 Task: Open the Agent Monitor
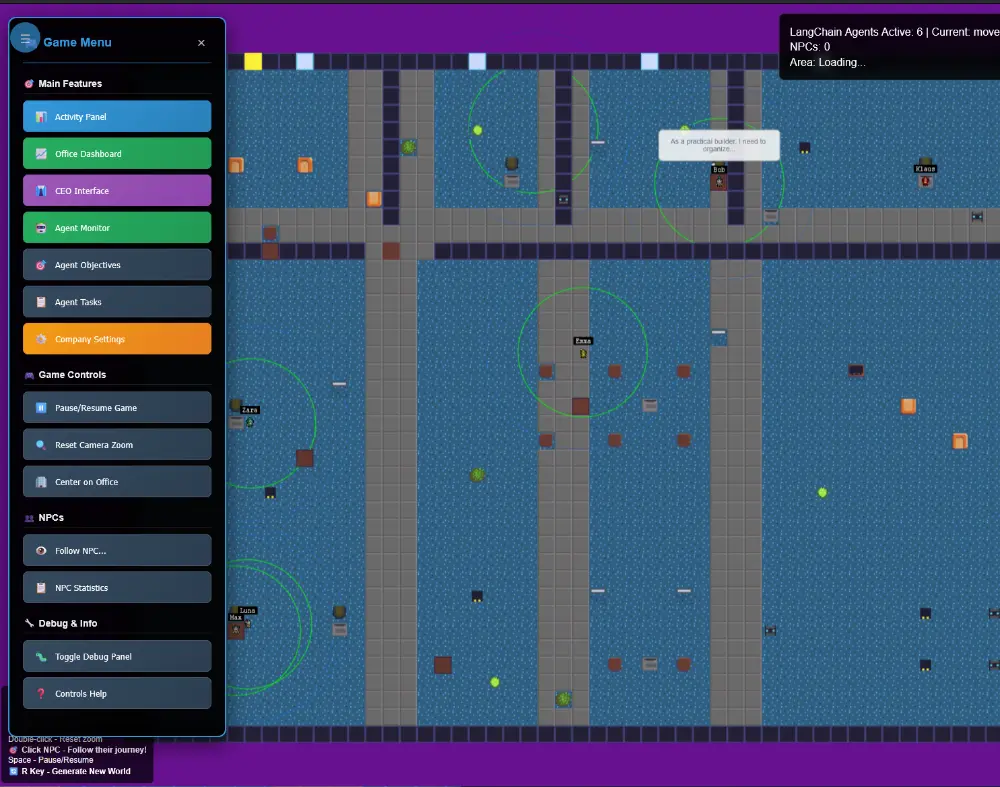click(117, 228)
